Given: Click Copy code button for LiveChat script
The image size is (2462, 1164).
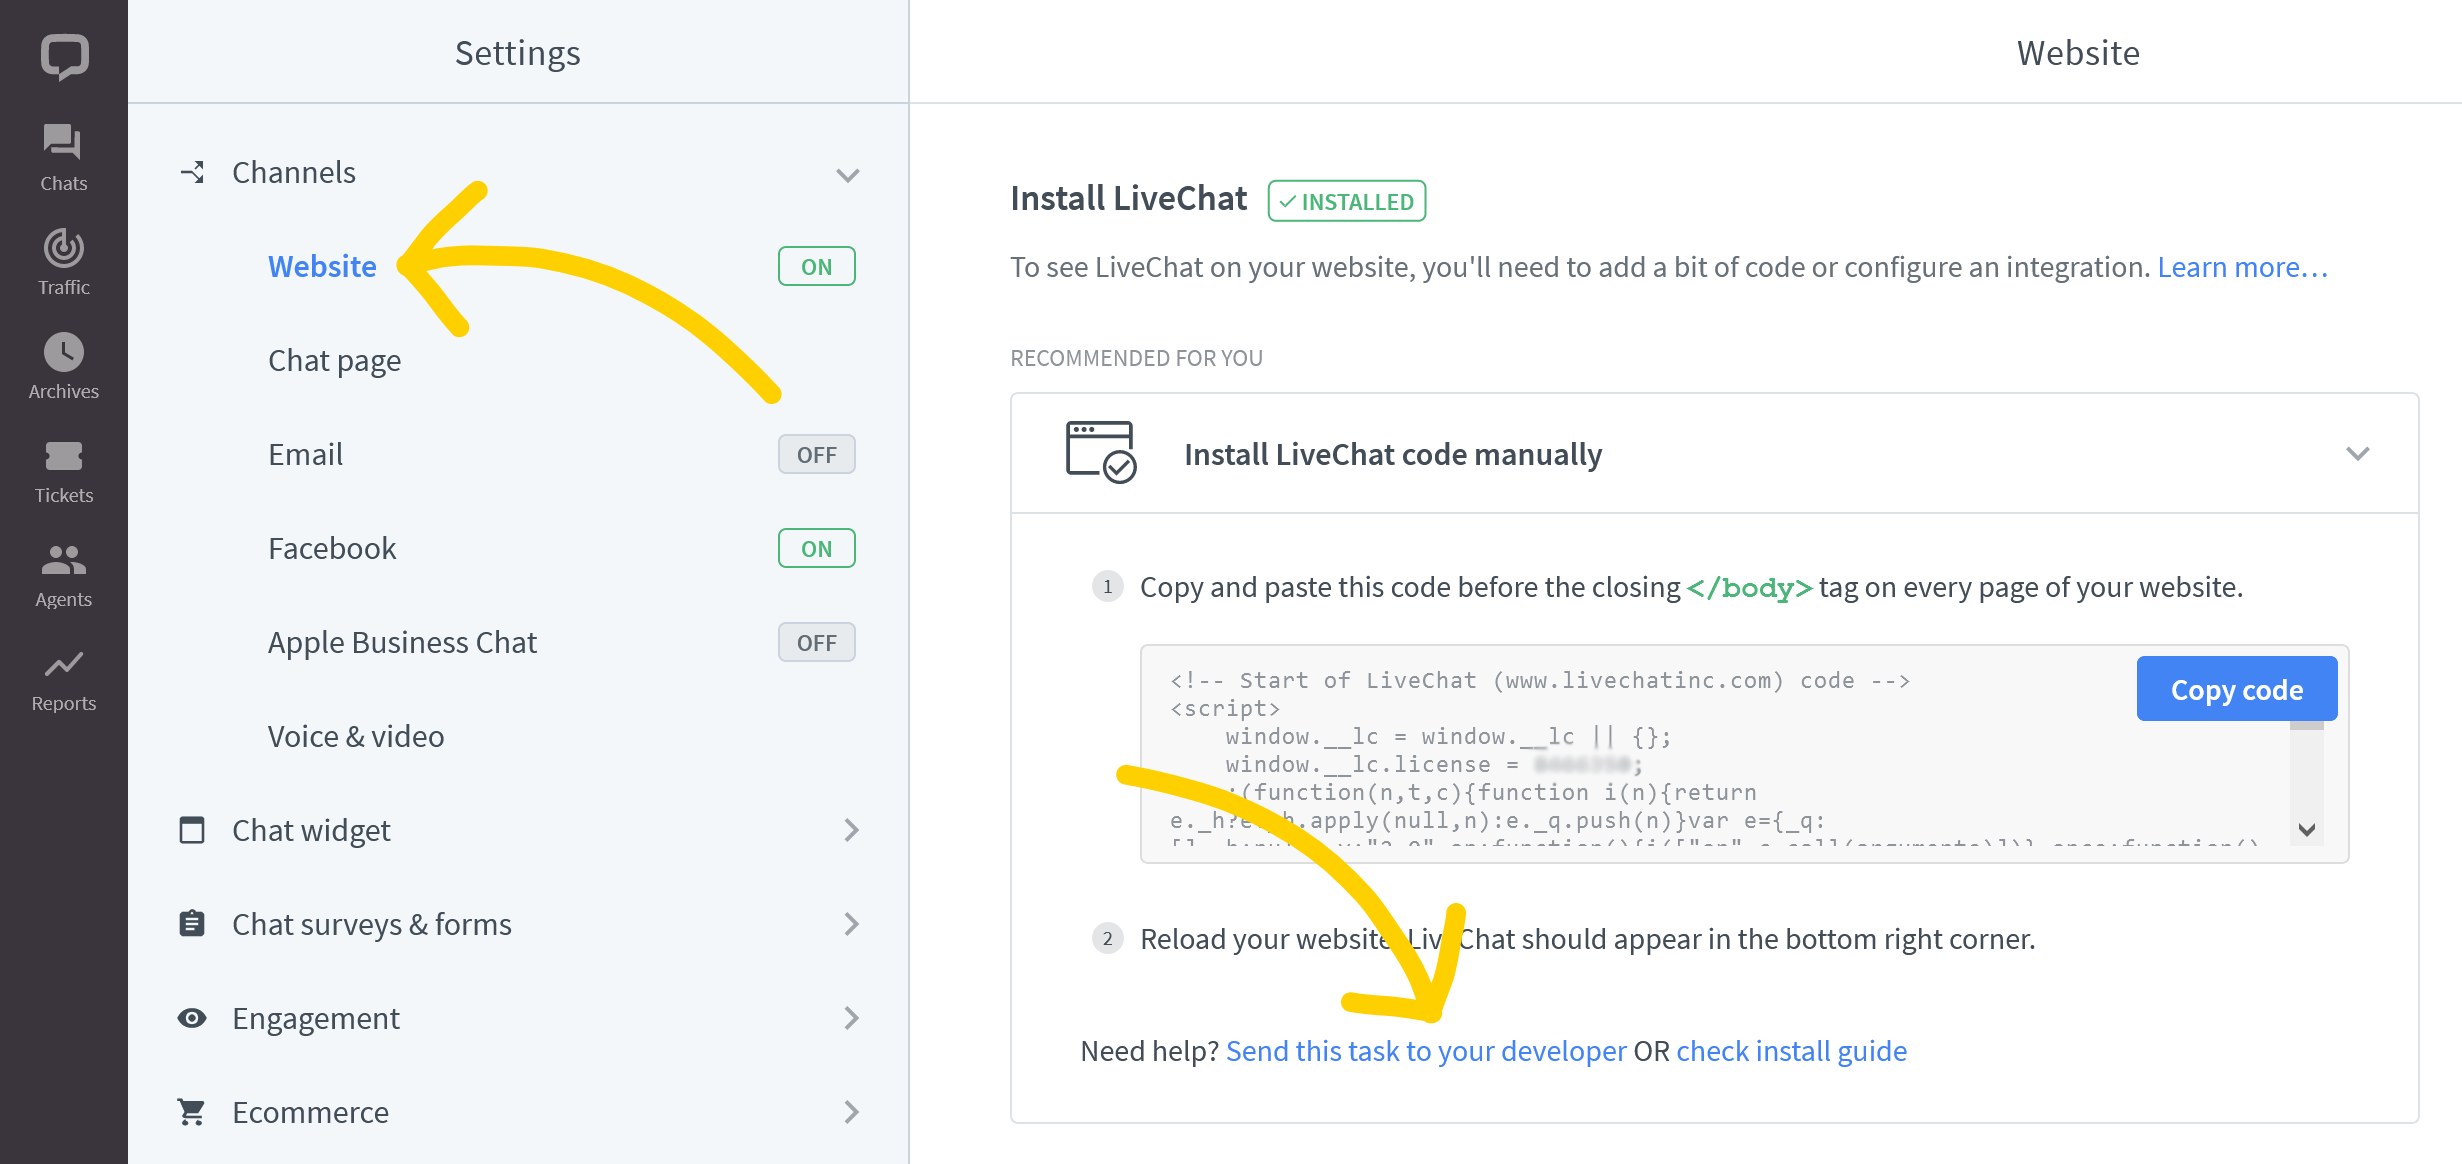Looking at the screenshot, I should pos(2237,688).
